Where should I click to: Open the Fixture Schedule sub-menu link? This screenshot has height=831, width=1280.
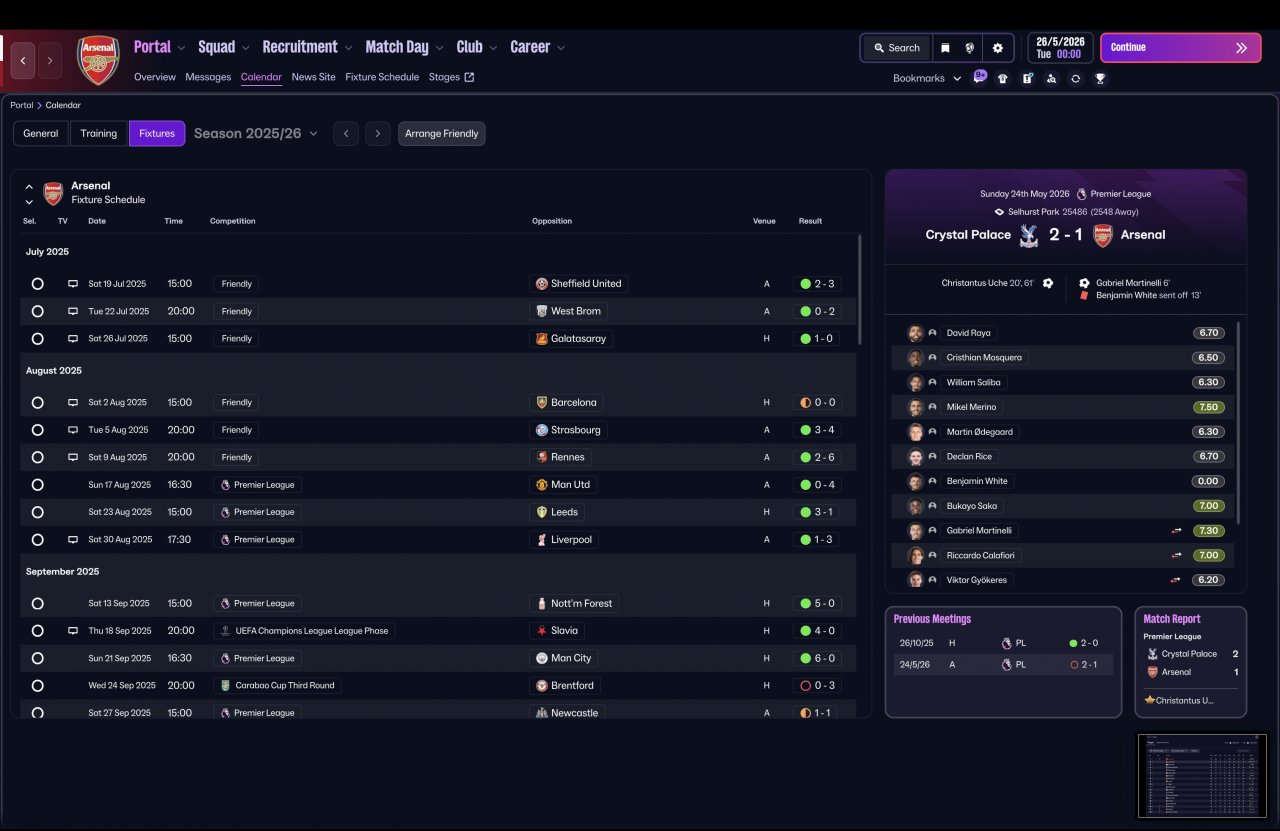(x=382, y=77)
